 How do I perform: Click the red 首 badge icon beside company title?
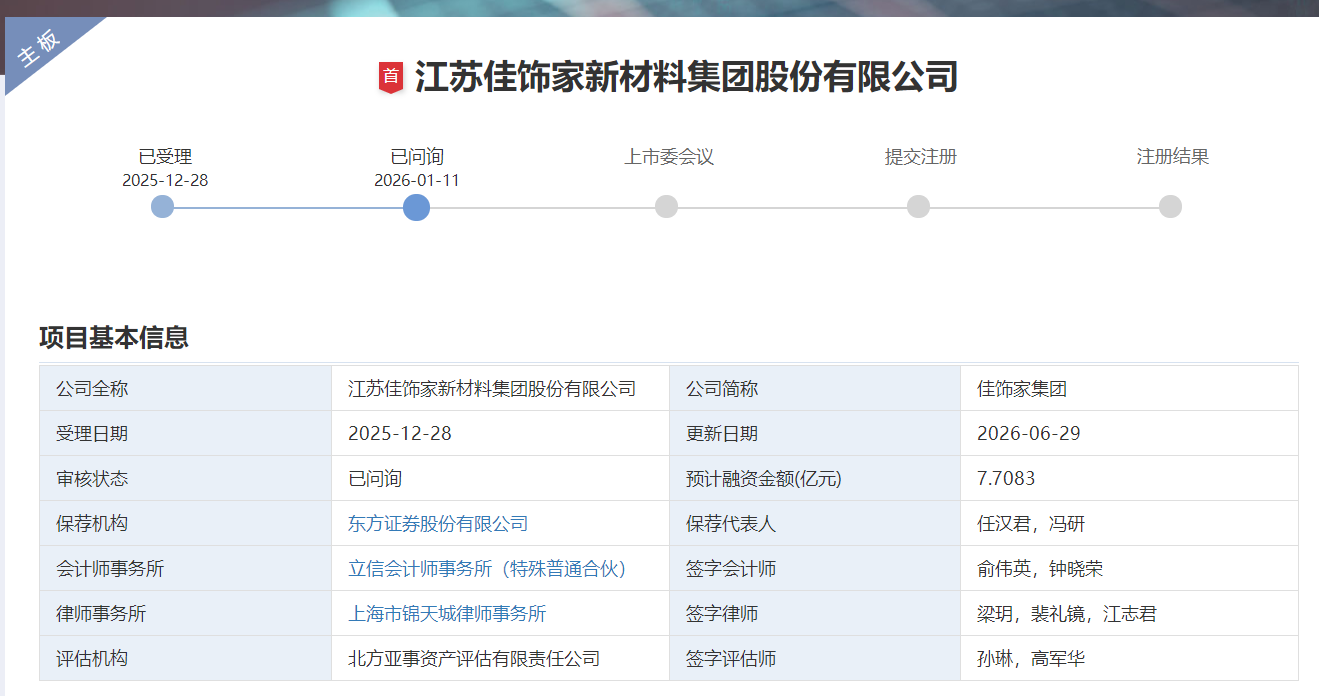391,77
